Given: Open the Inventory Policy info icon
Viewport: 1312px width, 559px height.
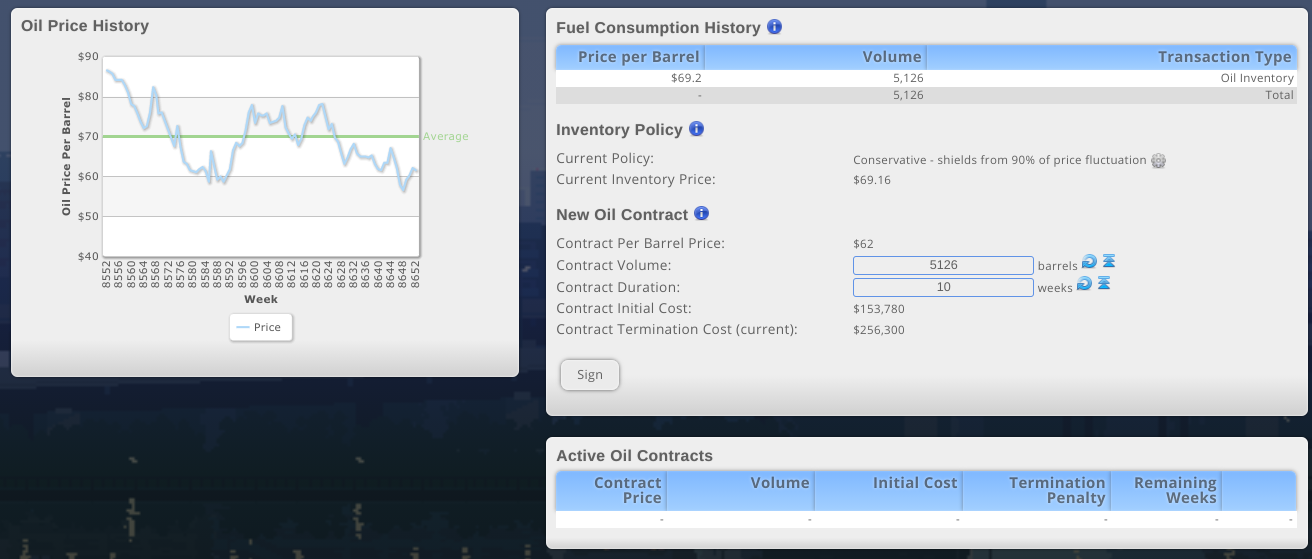Looking at the screenshot, I should click(697, 129).
